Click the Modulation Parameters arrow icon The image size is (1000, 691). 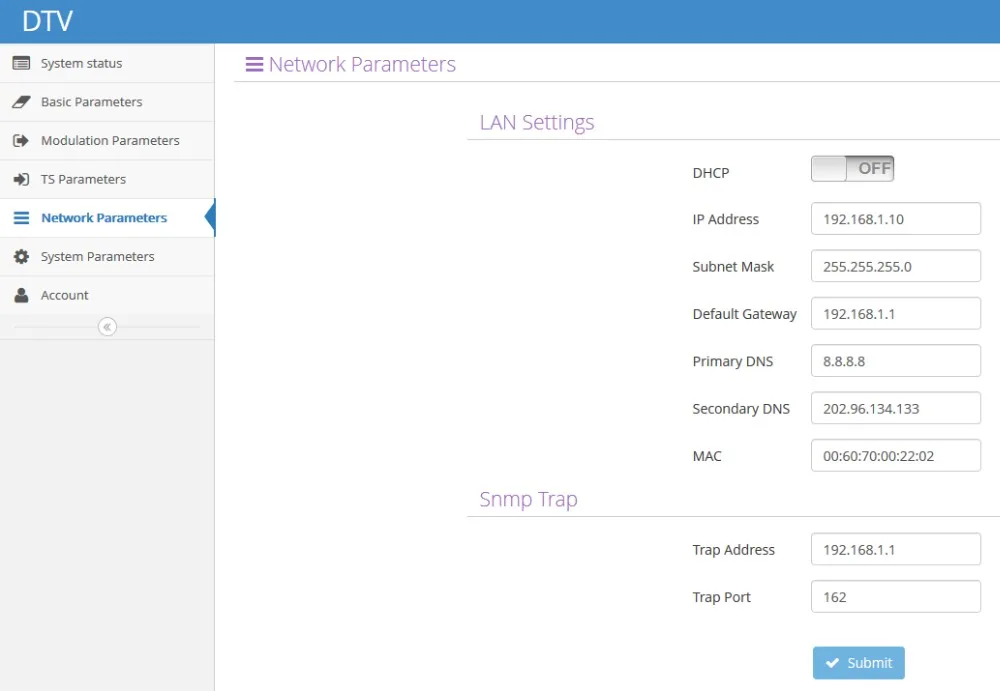(20, 140)
